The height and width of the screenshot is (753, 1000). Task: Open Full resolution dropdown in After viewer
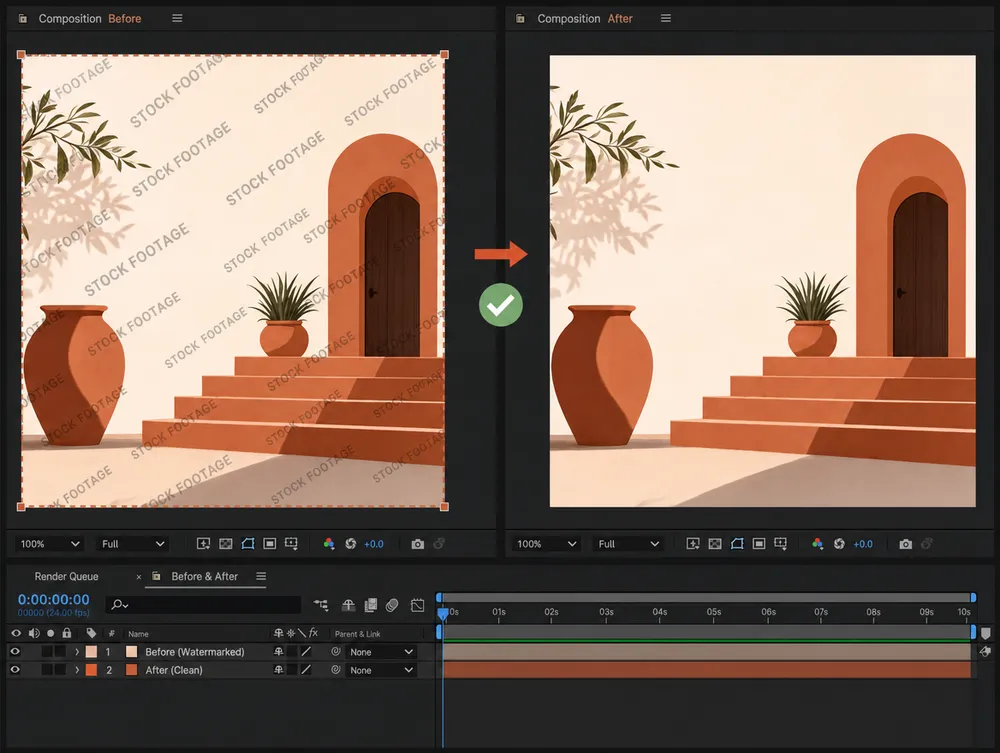coord(629,544)
